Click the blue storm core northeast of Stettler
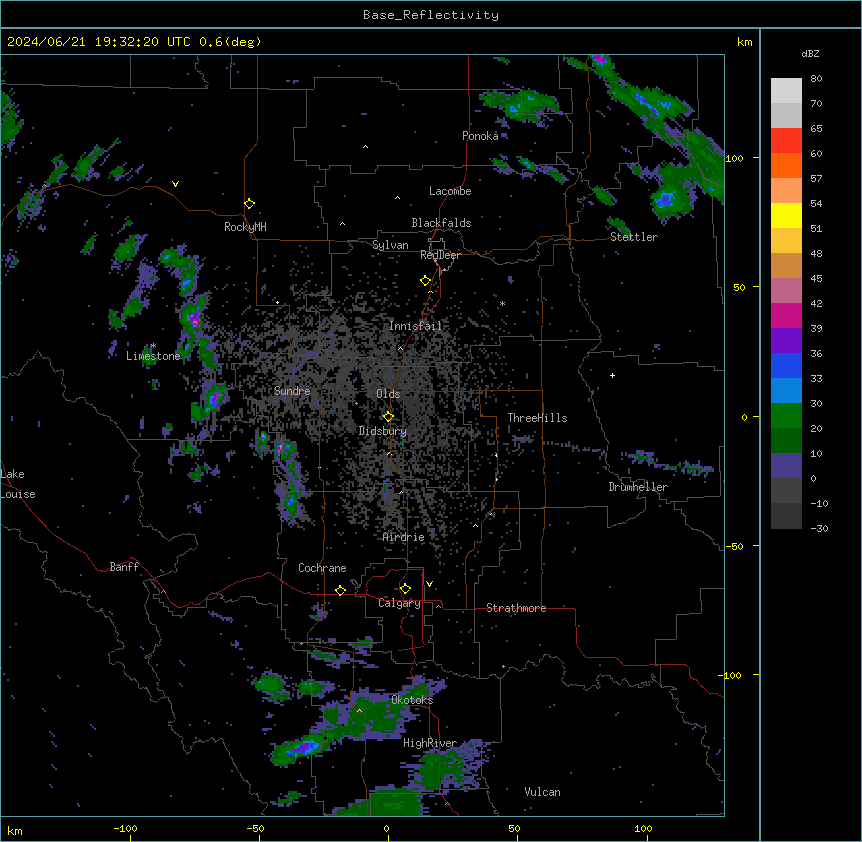The height and width of the screenshot is (842, 862). coord(666,198)
